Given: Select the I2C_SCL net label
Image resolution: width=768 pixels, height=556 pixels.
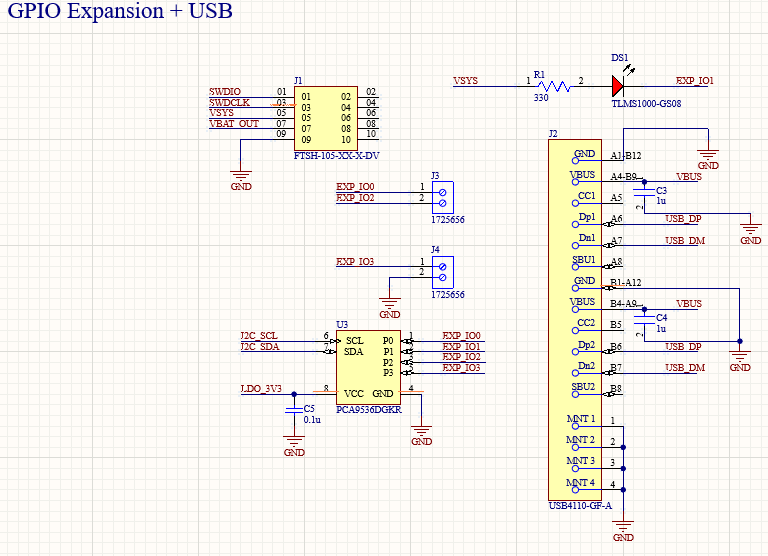Looking at the screenshot, I should (259, 336).
